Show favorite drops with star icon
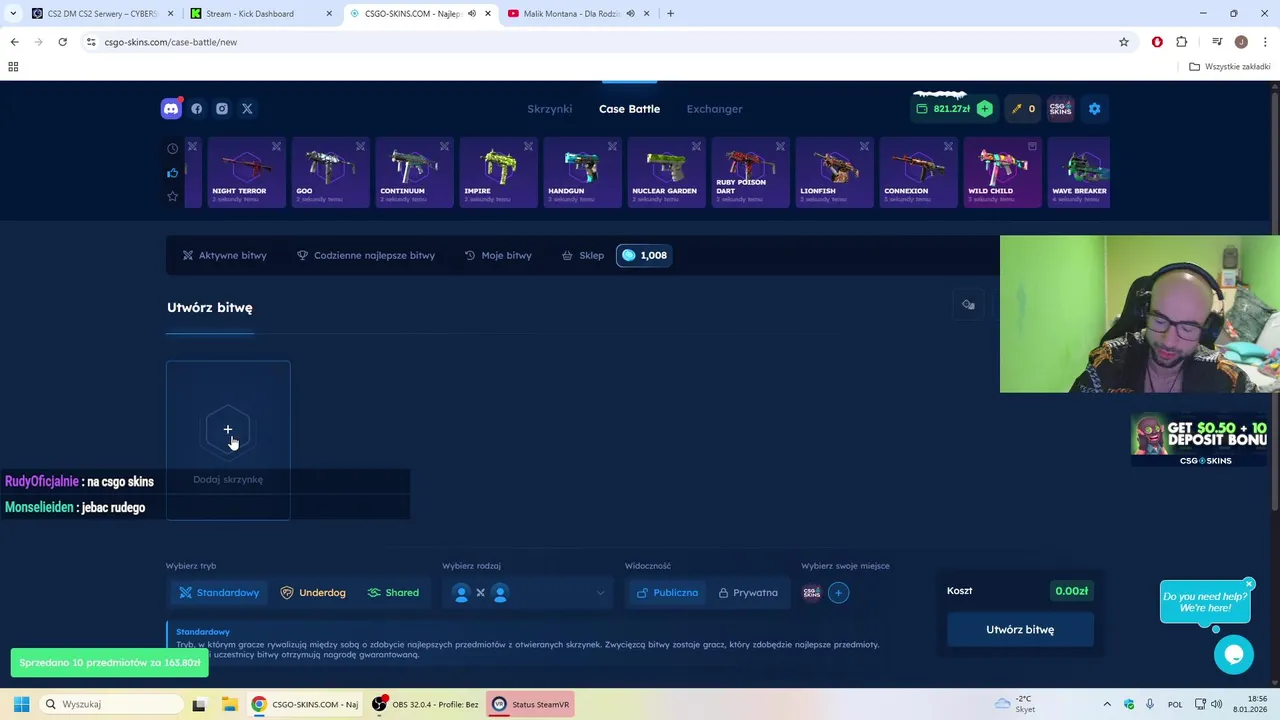The image size is (1280, 720). pos(172,196)
